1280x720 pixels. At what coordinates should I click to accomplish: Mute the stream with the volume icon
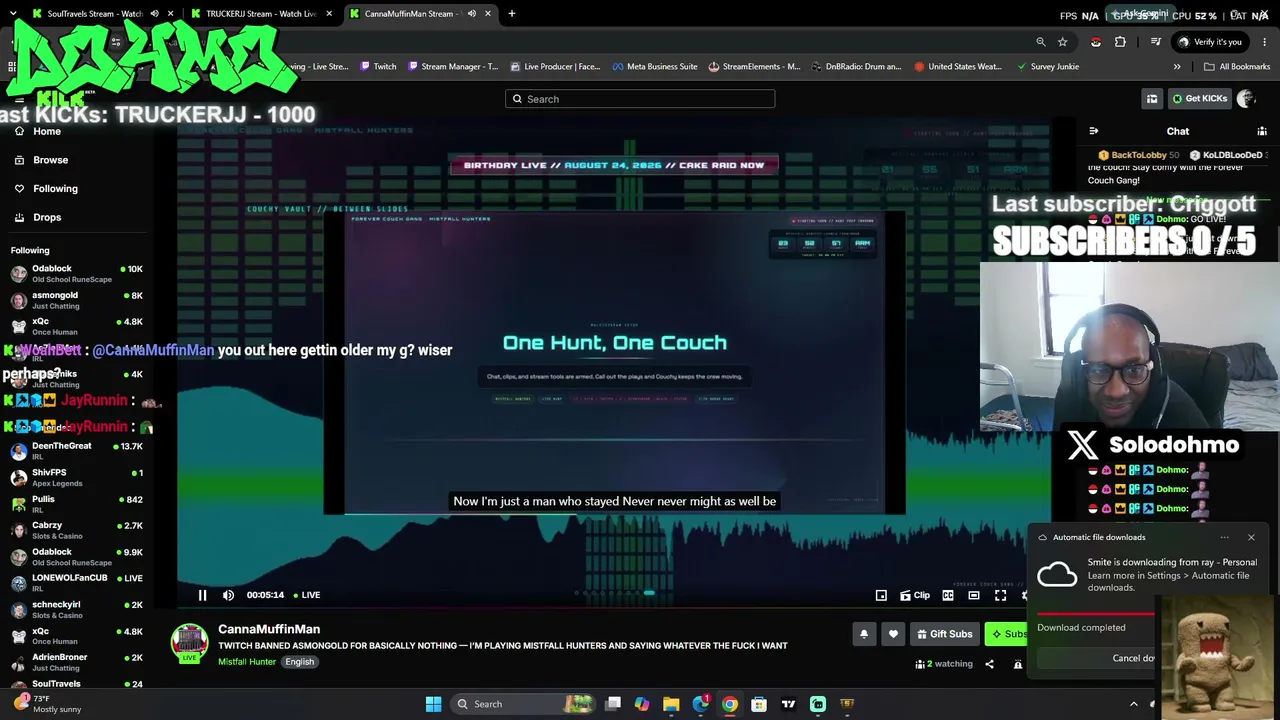[228, 595]
